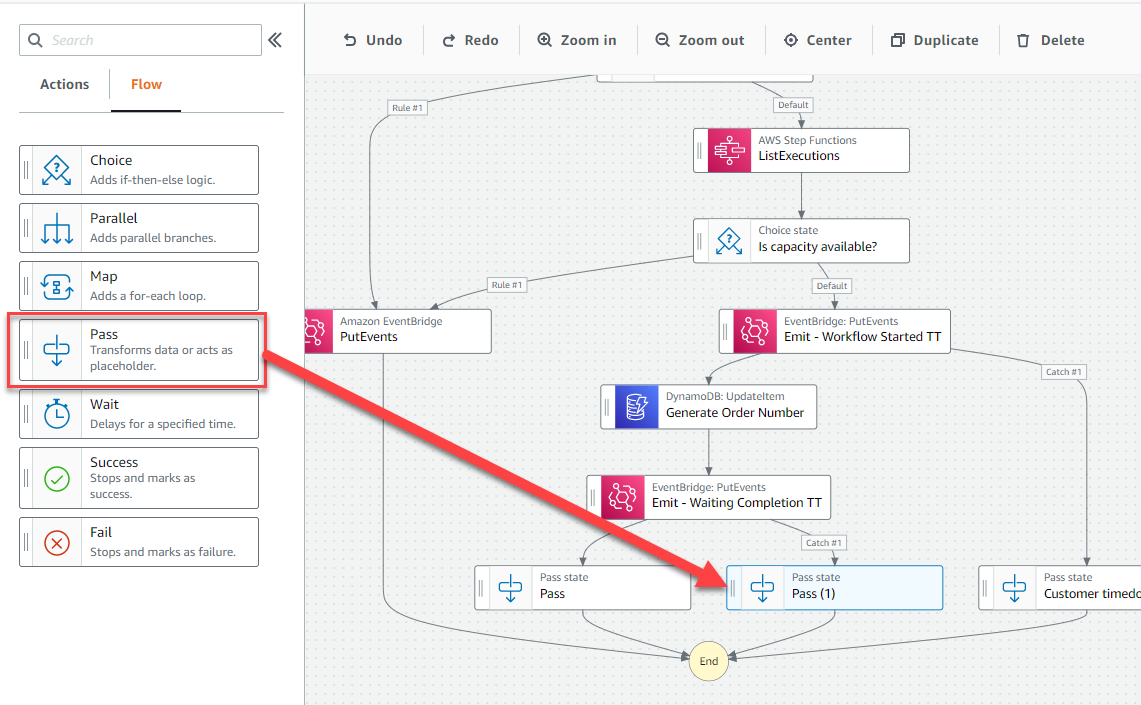
Task: Click Zoom out on the toolbar
Action: 699,40
